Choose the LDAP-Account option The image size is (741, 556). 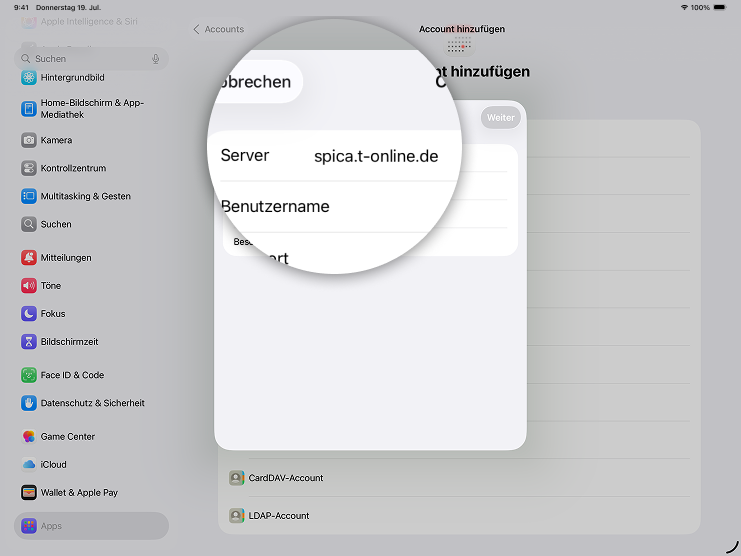(279, 516)
